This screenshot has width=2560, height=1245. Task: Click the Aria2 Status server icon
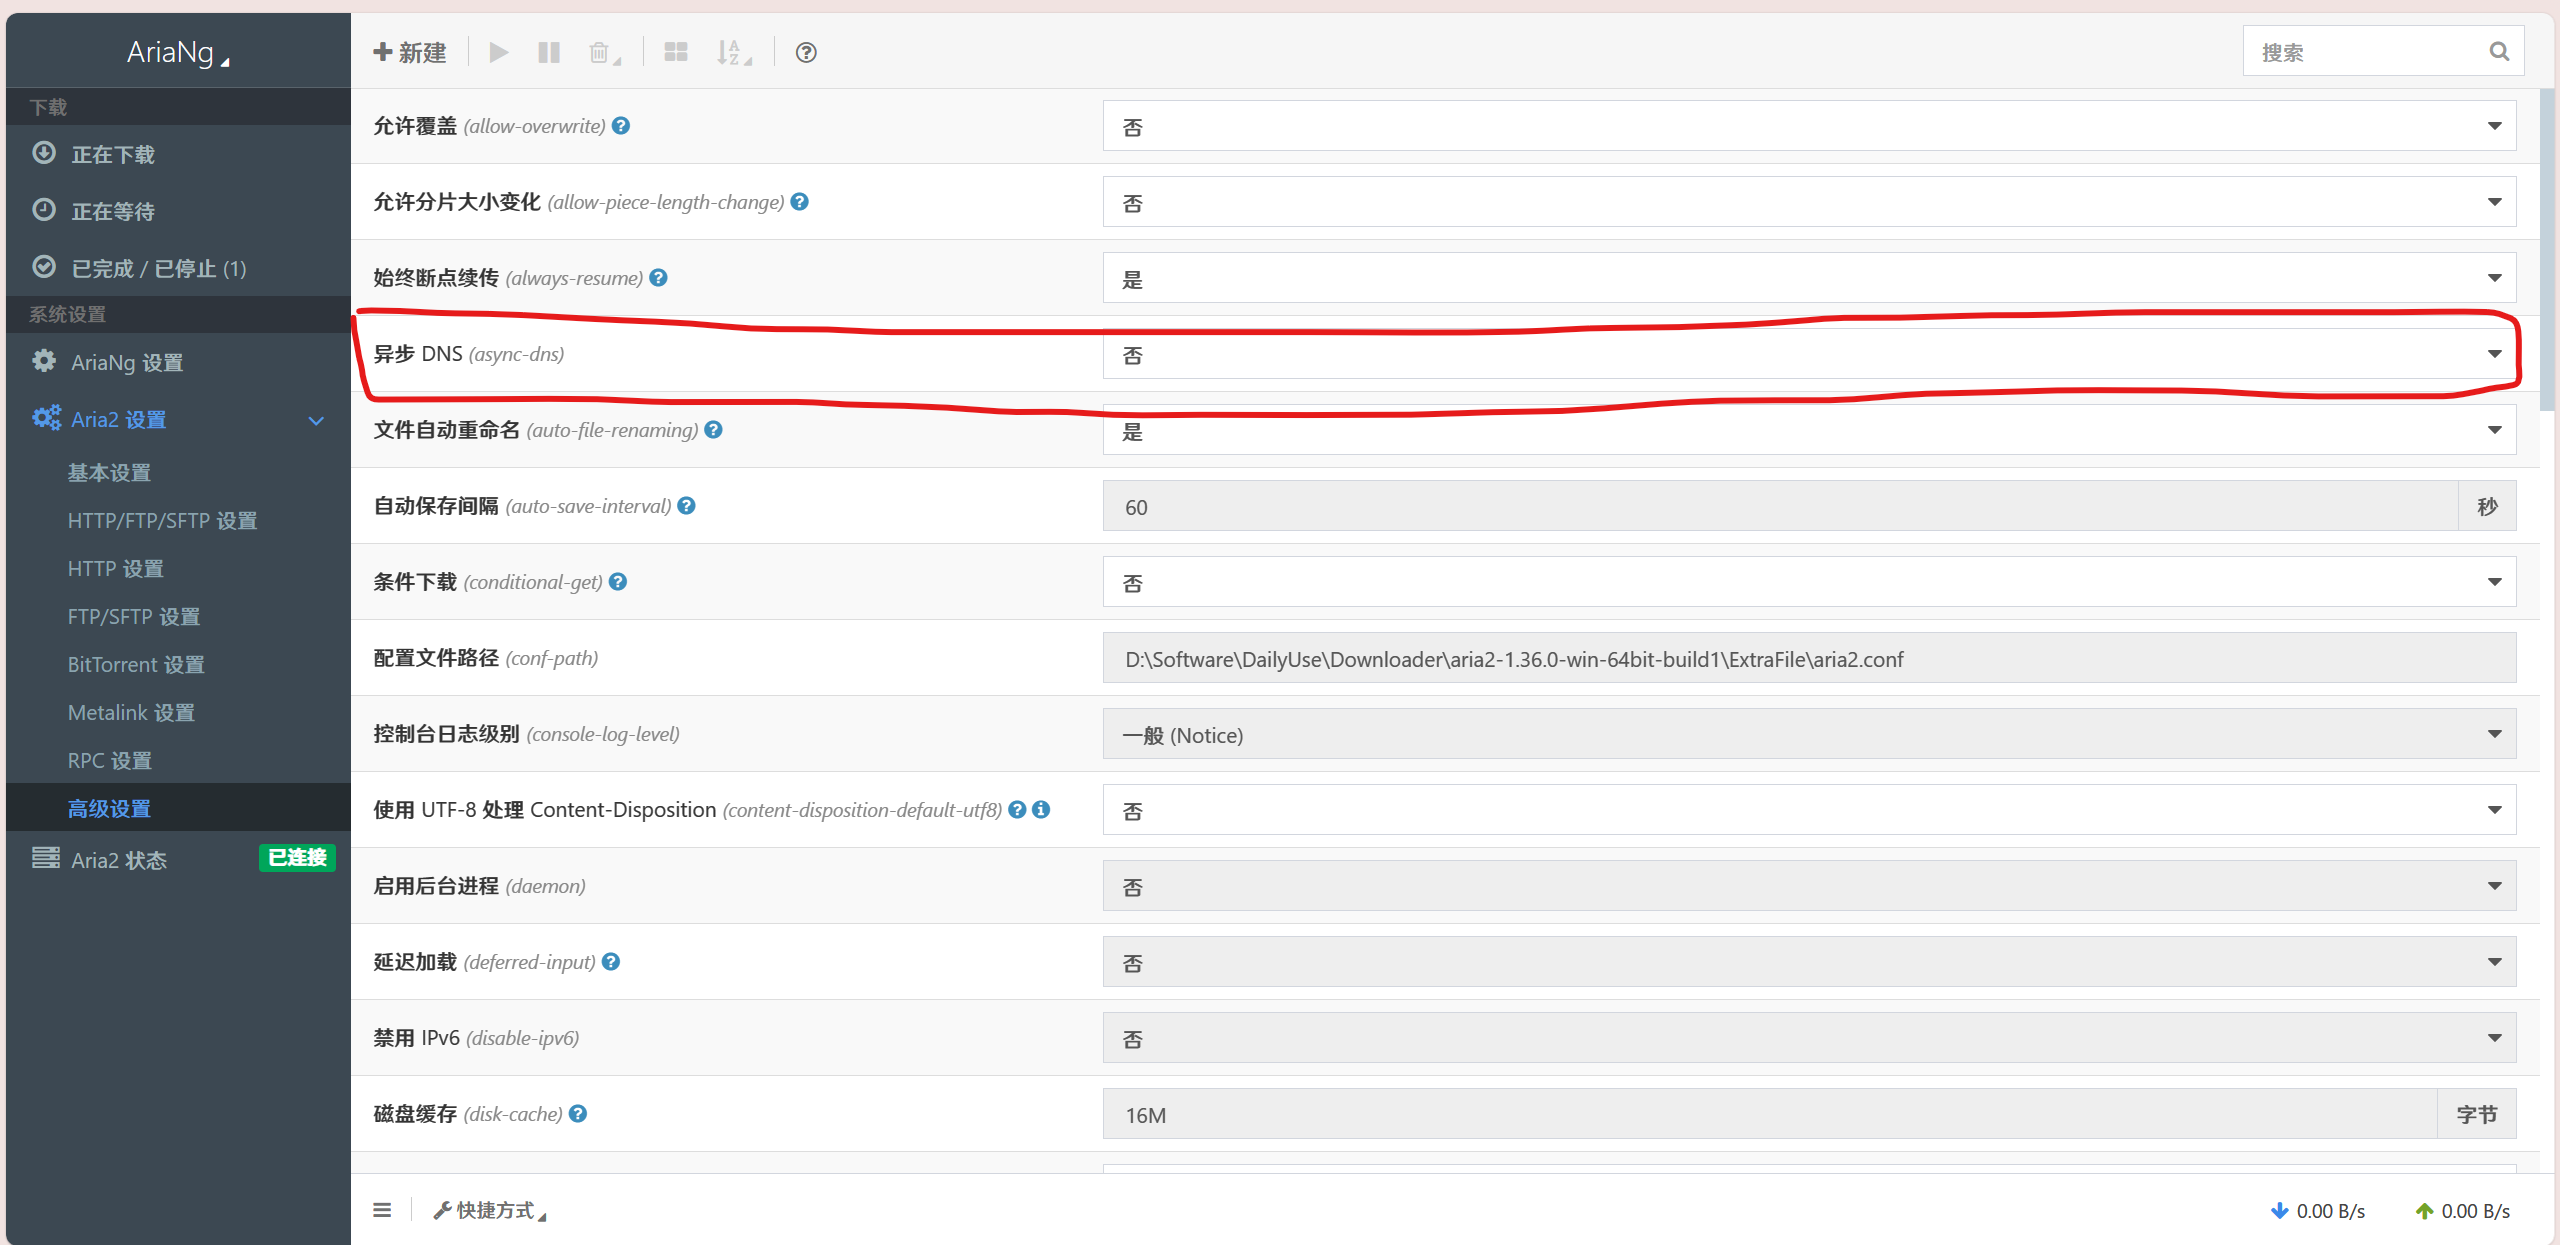tap(45, 858)
